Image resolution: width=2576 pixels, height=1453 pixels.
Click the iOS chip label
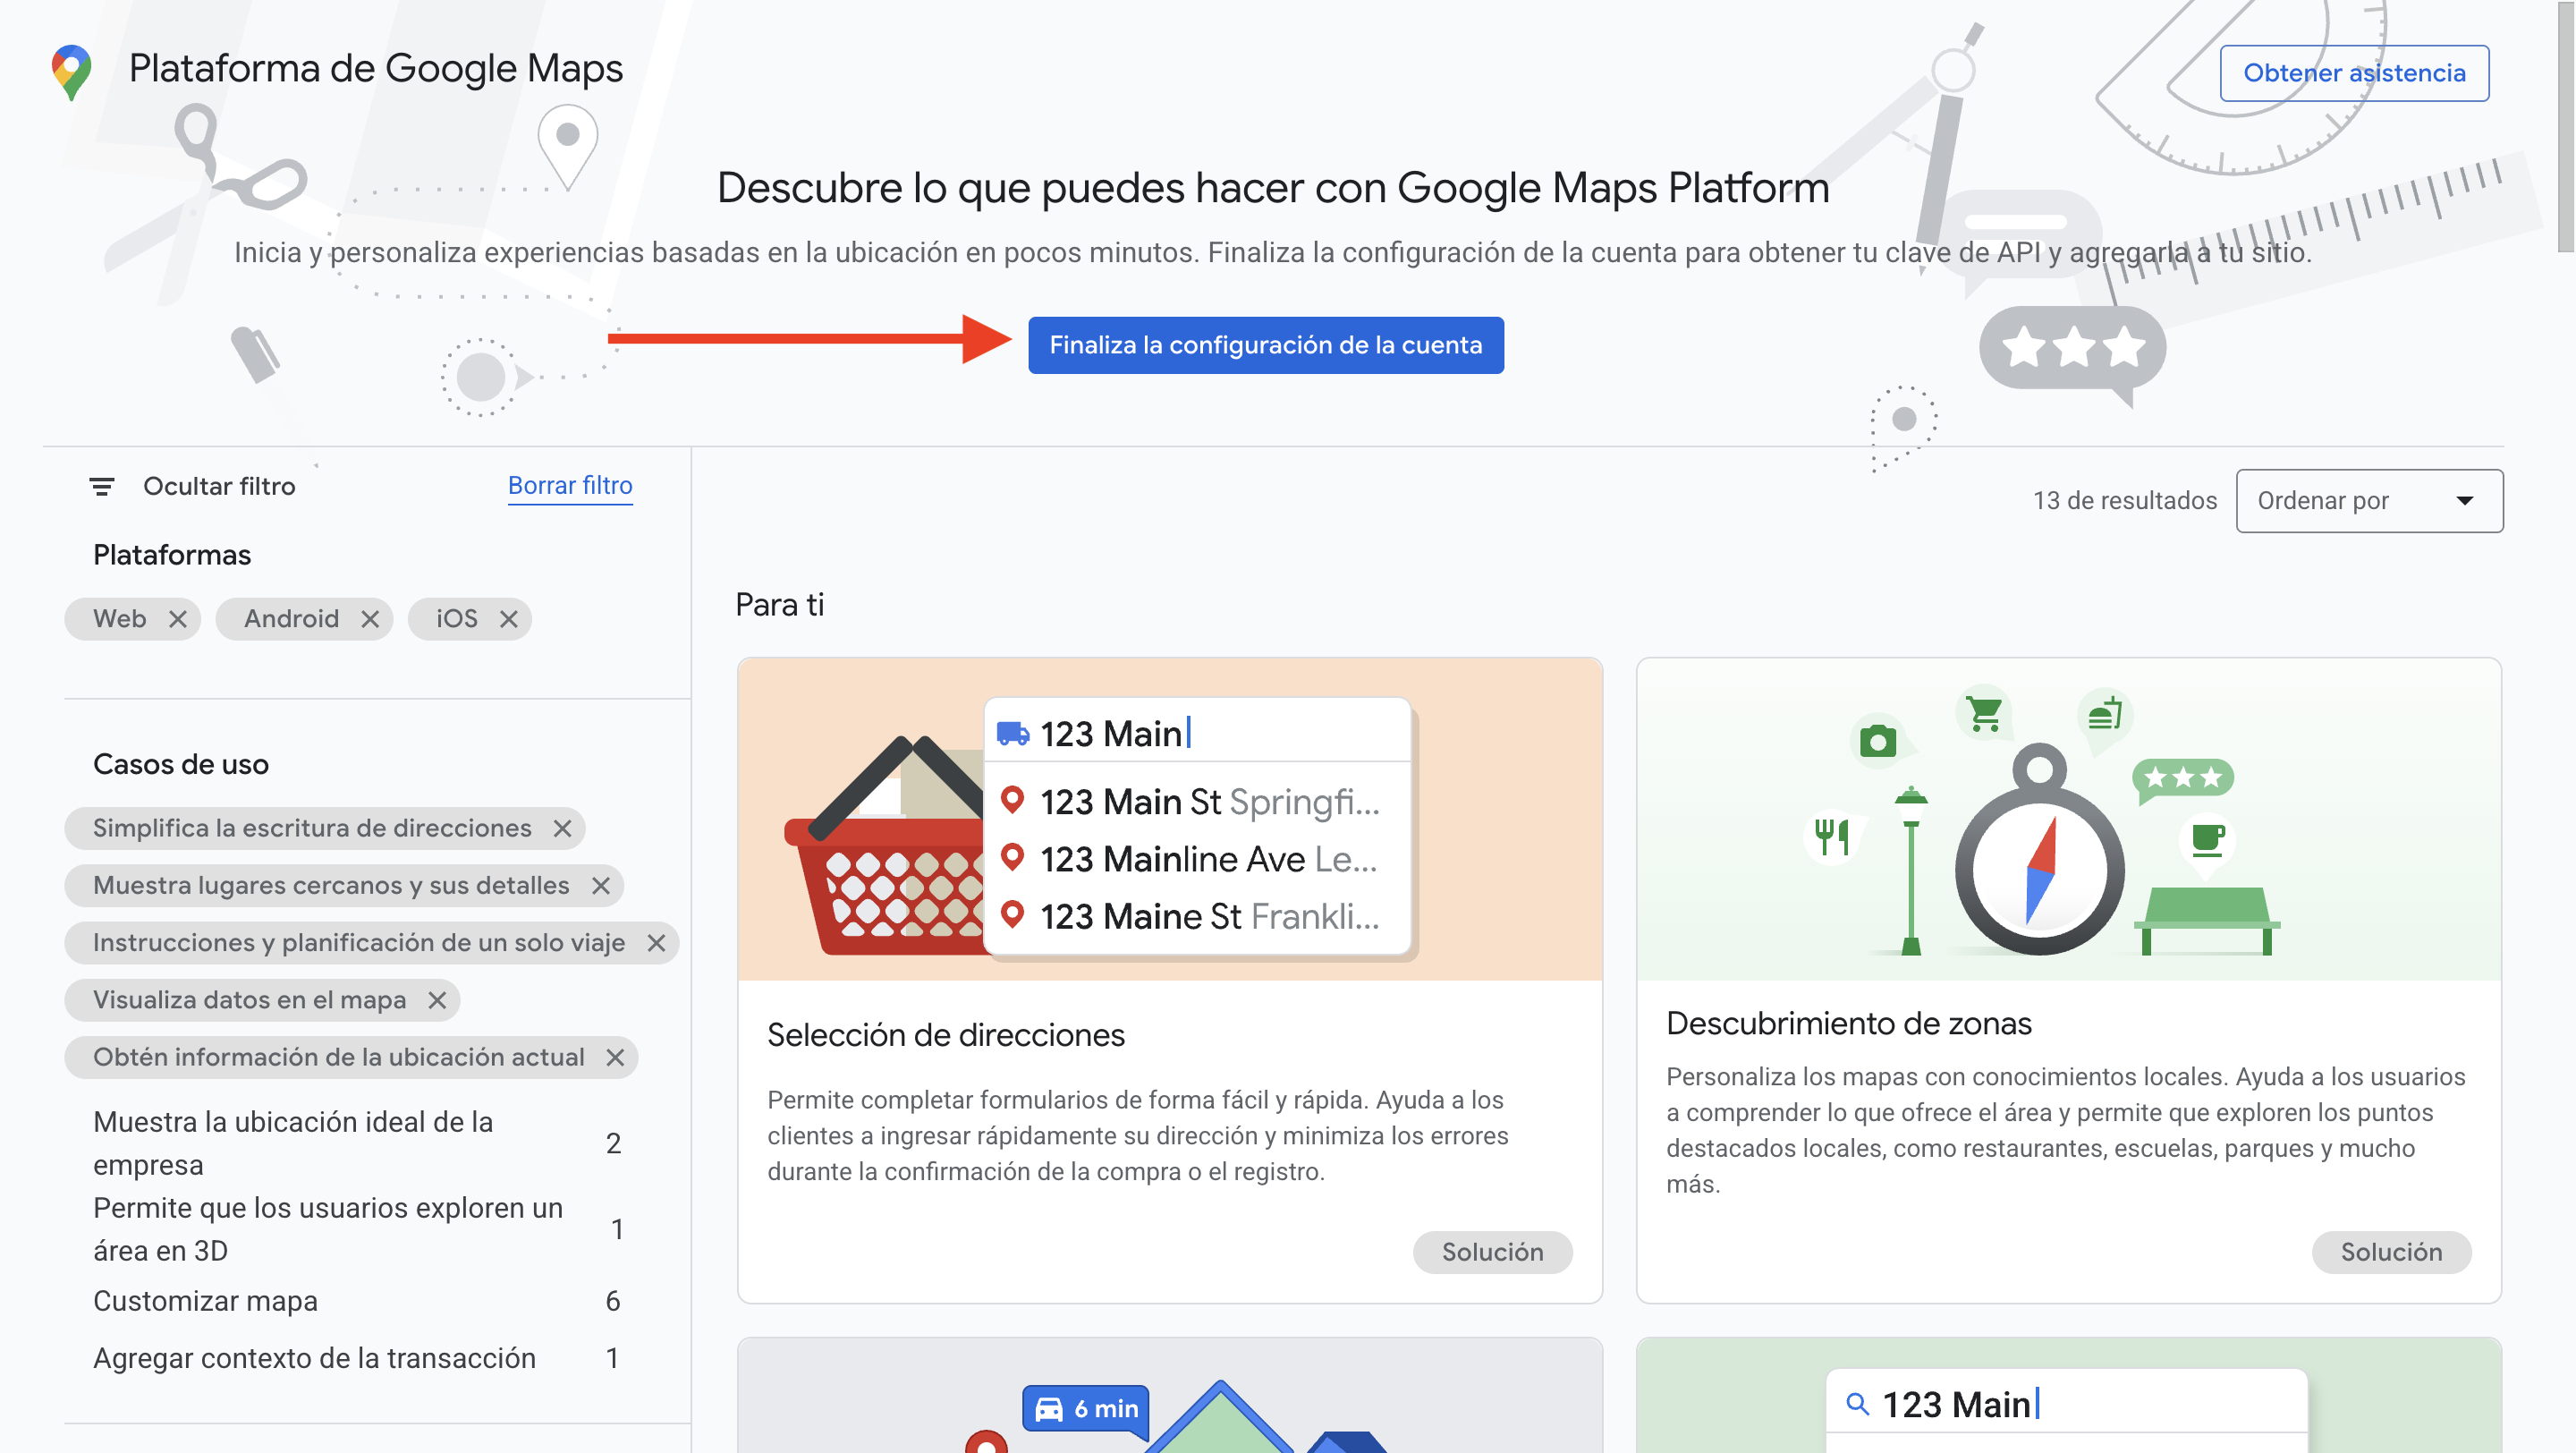point(457,619)
